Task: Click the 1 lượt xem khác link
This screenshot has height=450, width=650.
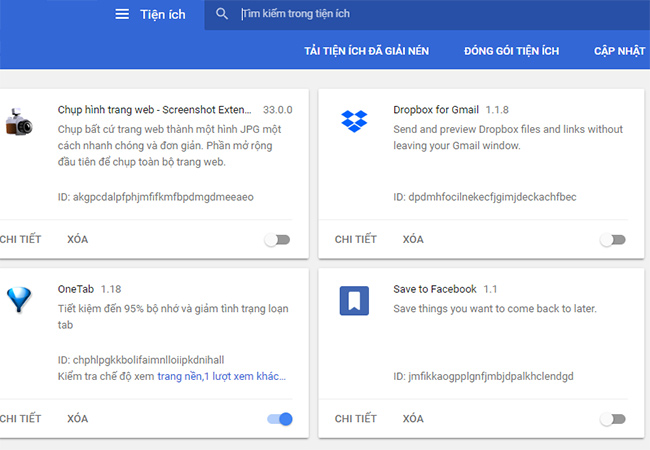Action: [246, 376]
